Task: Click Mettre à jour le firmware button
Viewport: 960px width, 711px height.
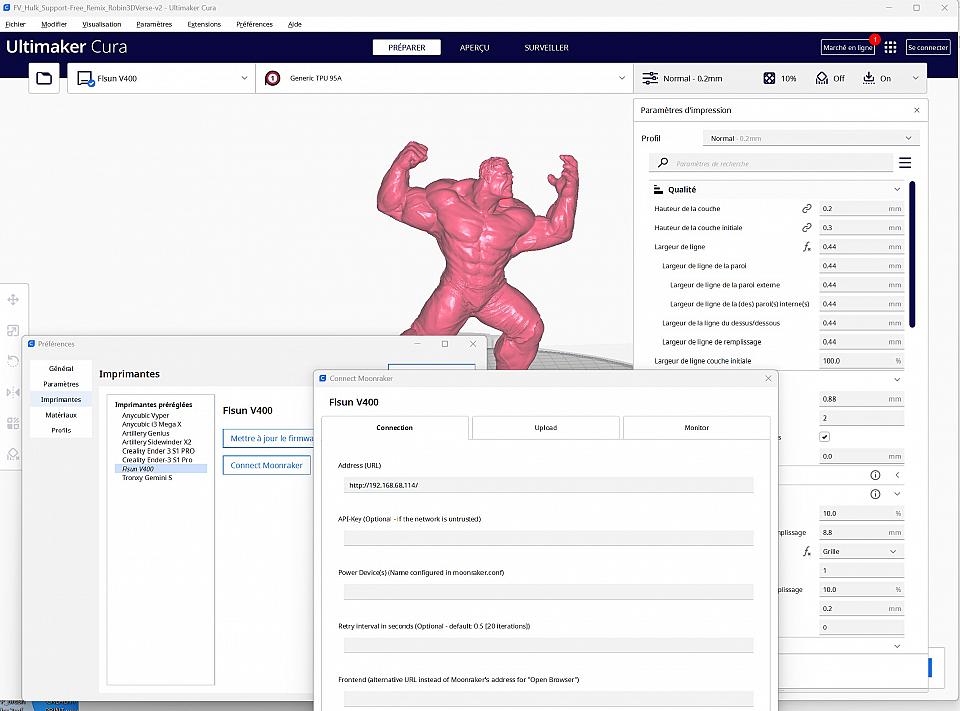Action: 268,438
